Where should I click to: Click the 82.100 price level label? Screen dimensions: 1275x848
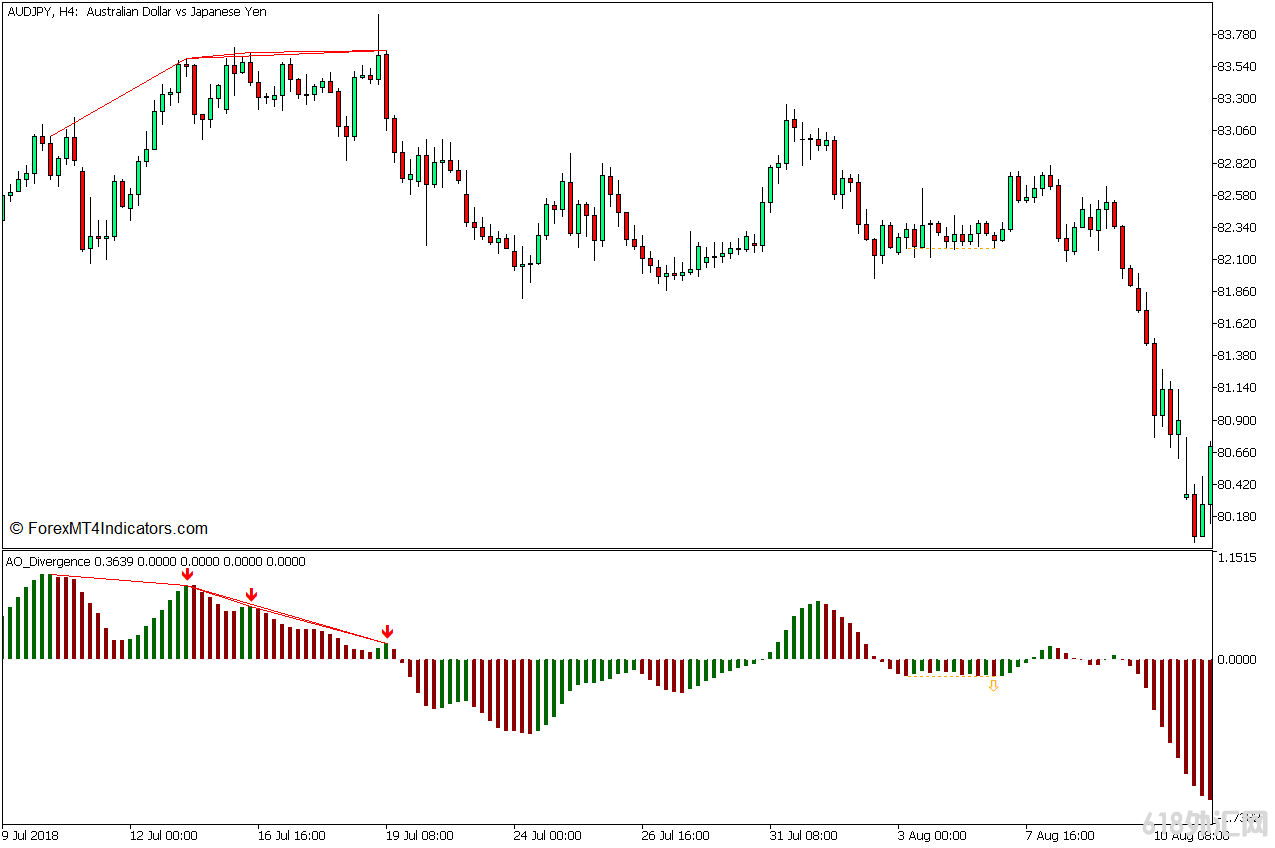click(1236, 260)
